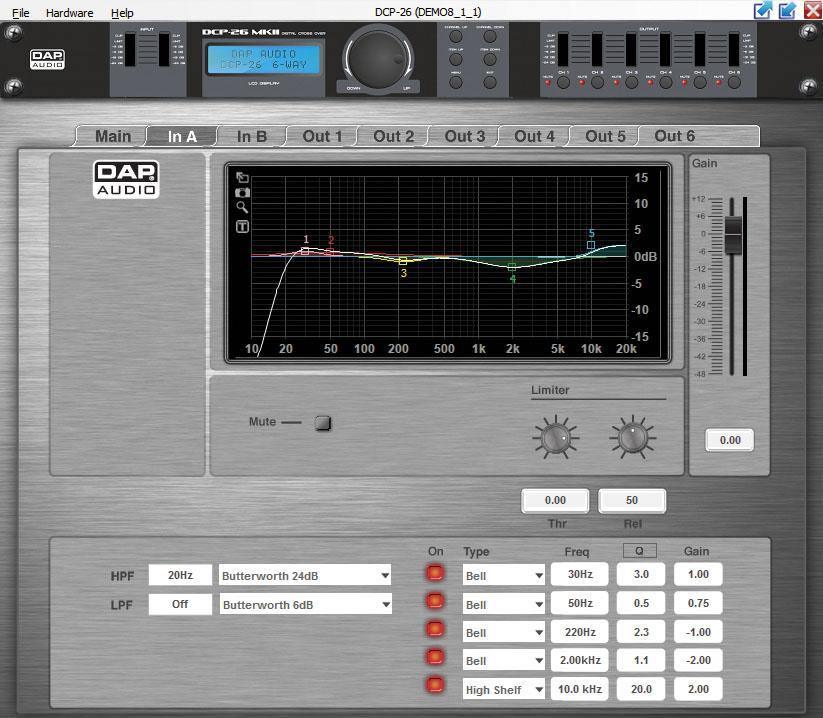Screen dimensions: 823x718
Task: Select EQ node 2 on the graph
Action: point(329,252)
